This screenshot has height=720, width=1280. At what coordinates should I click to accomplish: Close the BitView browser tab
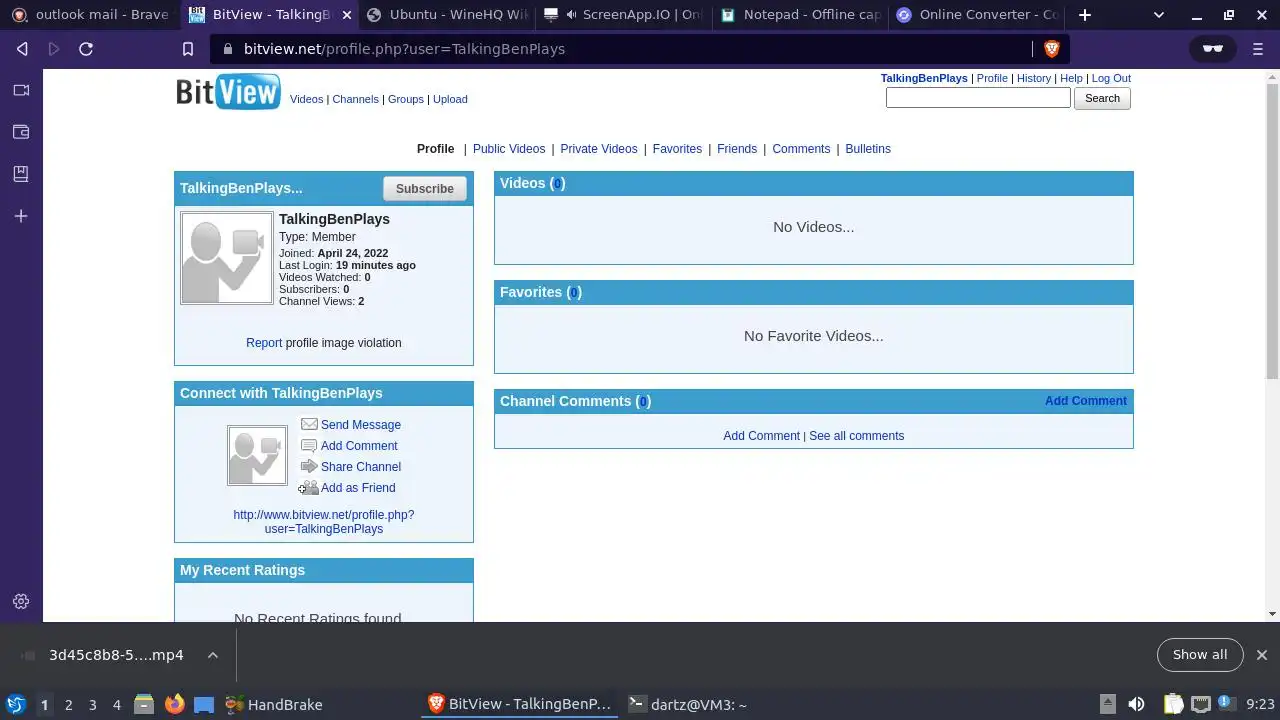pyautogui.click(x=346, y=15)
